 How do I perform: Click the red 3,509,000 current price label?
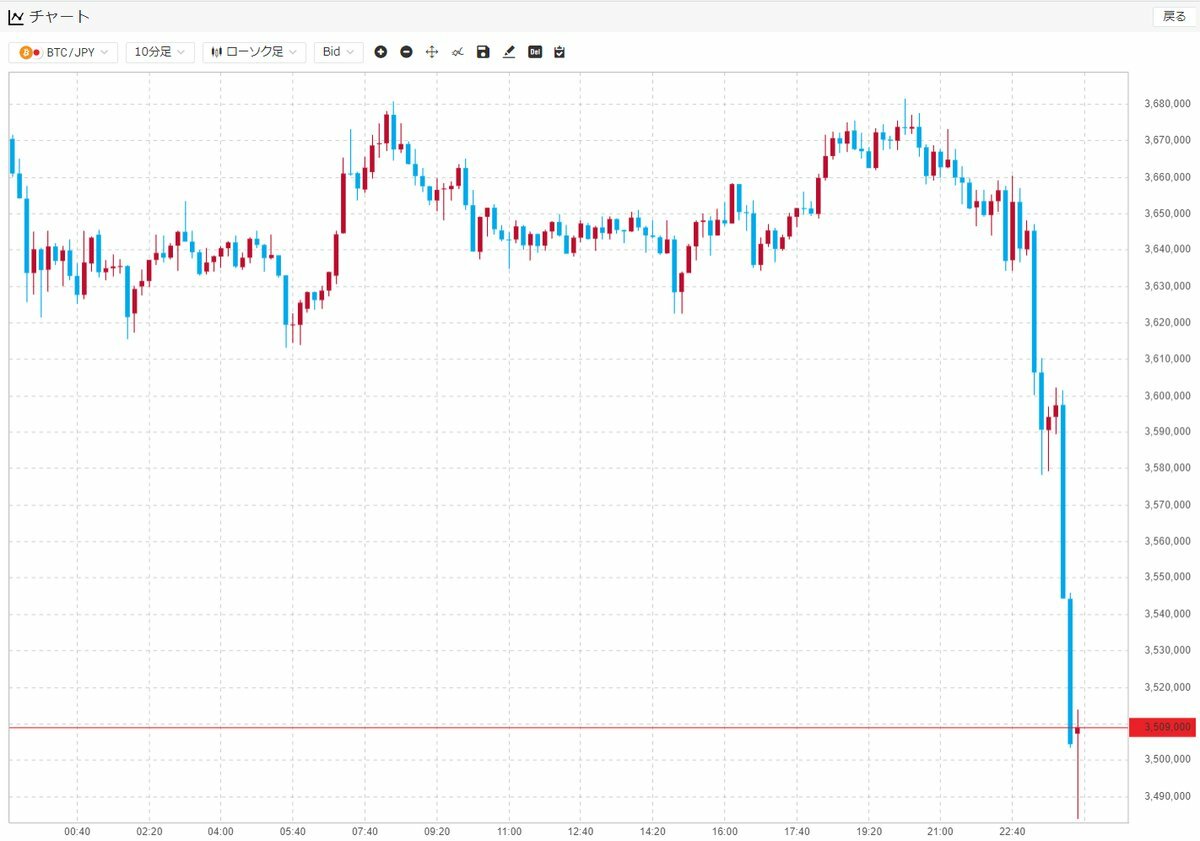tap(1162, 727)
